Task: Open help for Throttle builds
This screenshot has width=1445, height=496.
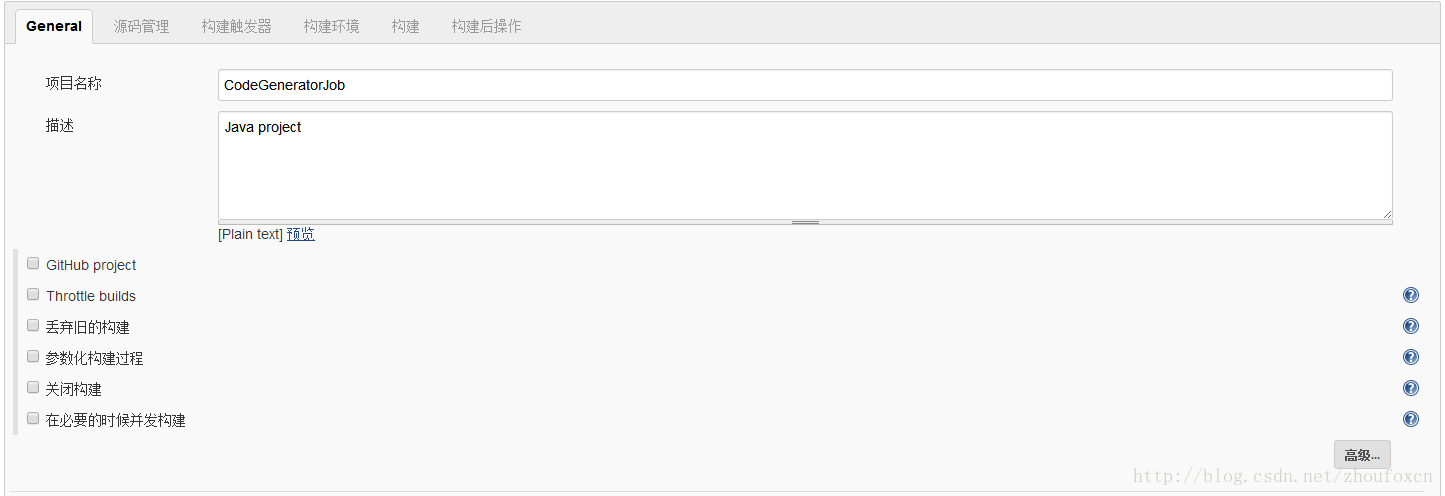Action: (x=1411, y=295)
